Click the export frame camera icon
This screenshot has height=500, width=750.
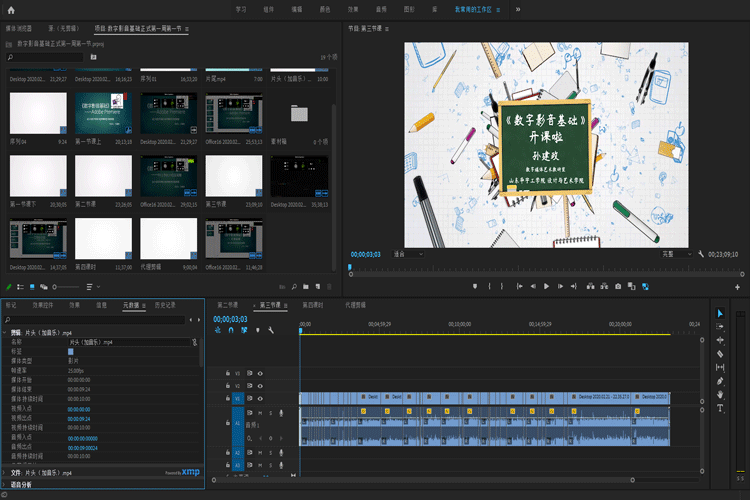pos(618,286)
